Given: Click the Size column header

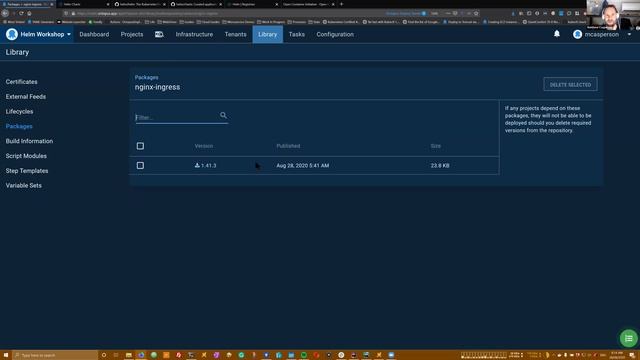Looking at the screenshot, I should pyautogui.click(x=436, y=146).
